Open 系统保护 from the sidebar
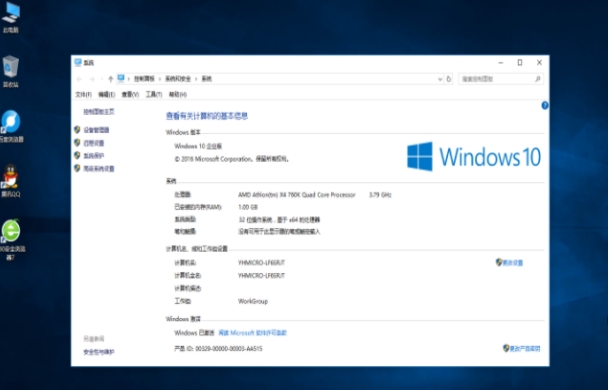The height and width of the screenshot is (390, 613). (93, 156)
